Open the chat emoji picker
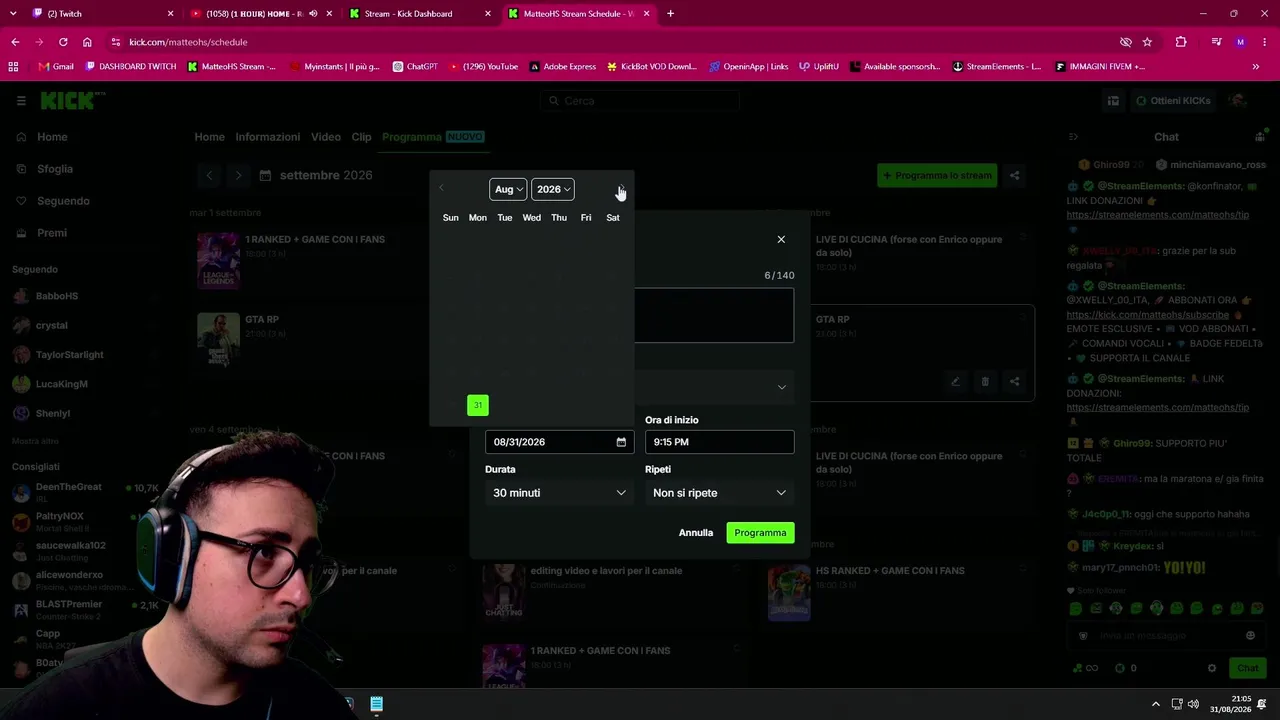This screenshot has height=720, width=1280. [1250, 636]
